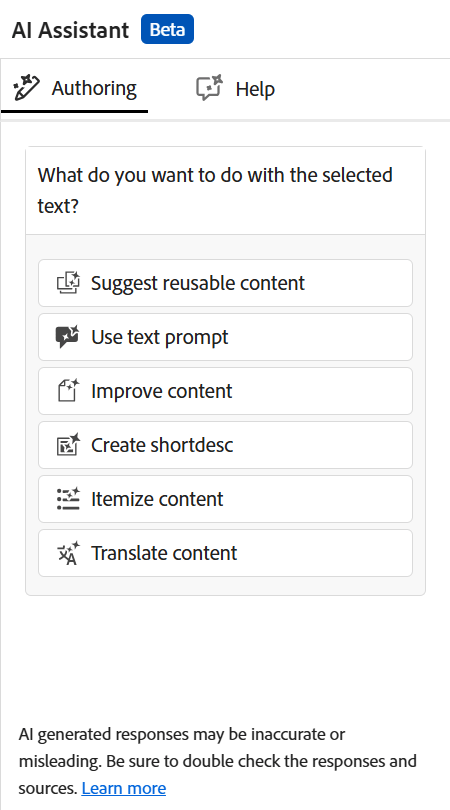The width and height of the screenshot is (450, 810).
Task: Click the blue Beta badge
Action: point(167,29)
